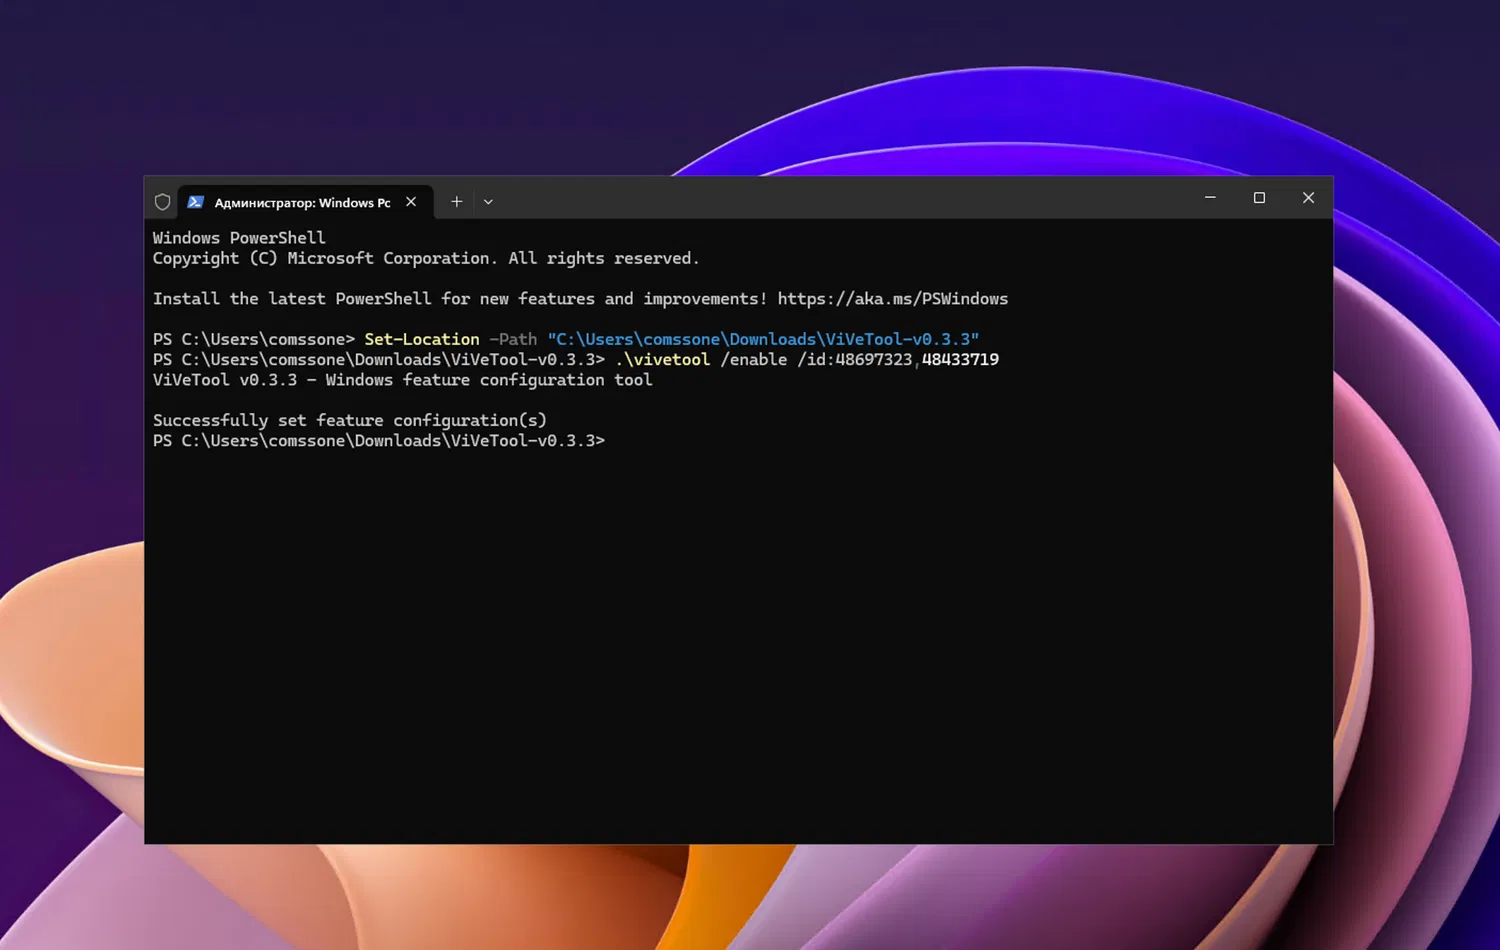Click the /id:48697323 argument
This screenshot has width=1500, height=950.
(855, 359)
